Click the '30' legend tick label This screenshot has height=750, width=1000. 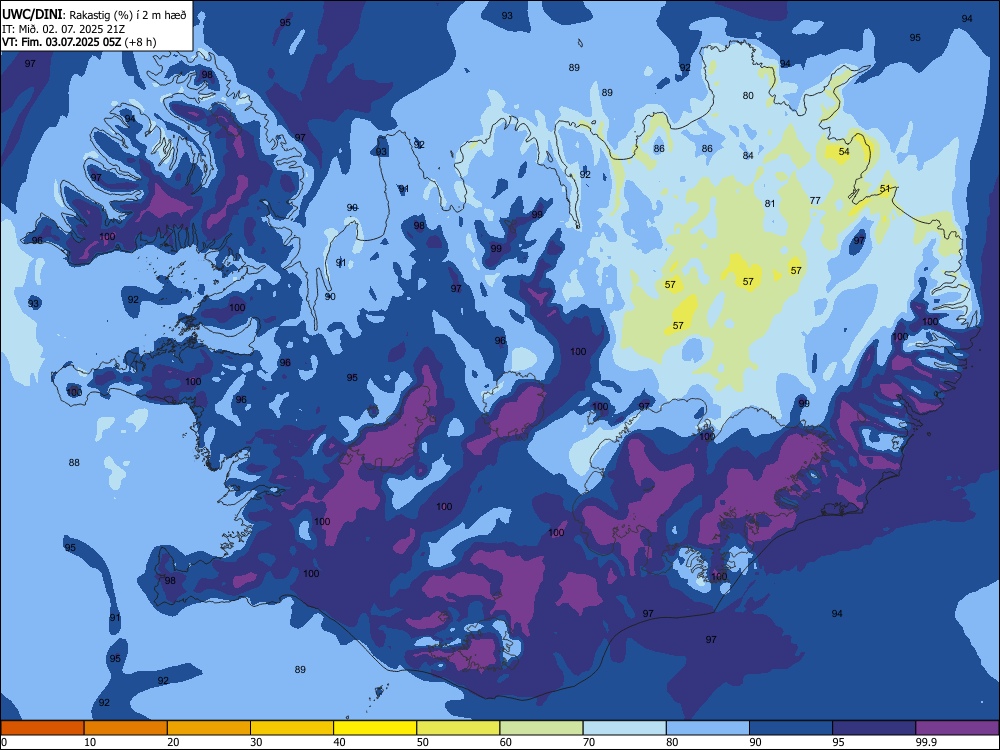click(256, 742)
